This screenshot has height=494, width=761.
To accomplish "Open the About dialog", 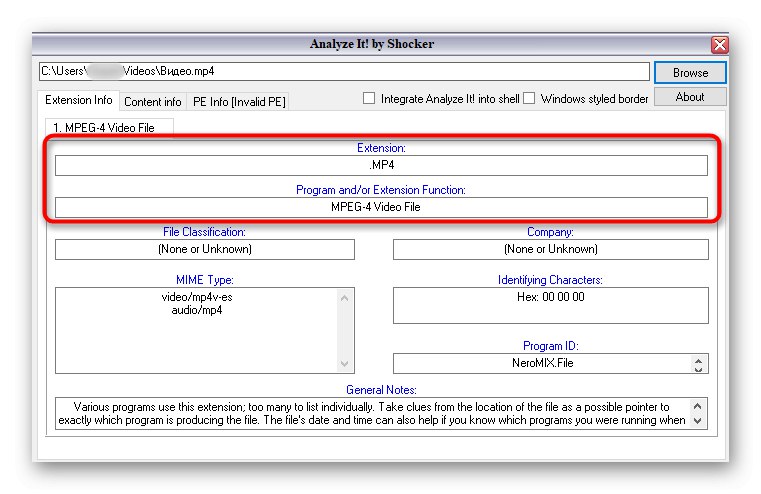I will [690, 97].
